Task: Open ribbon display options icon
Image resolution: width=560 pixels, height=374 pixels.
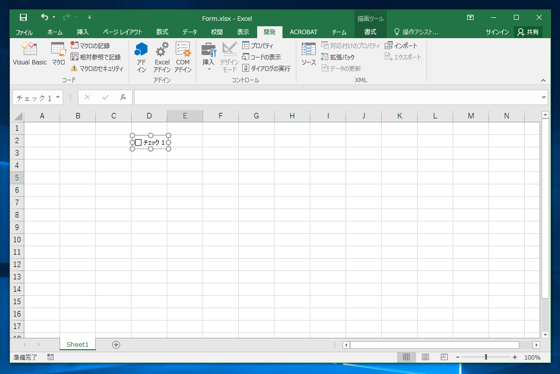Action: coord(470,17)
